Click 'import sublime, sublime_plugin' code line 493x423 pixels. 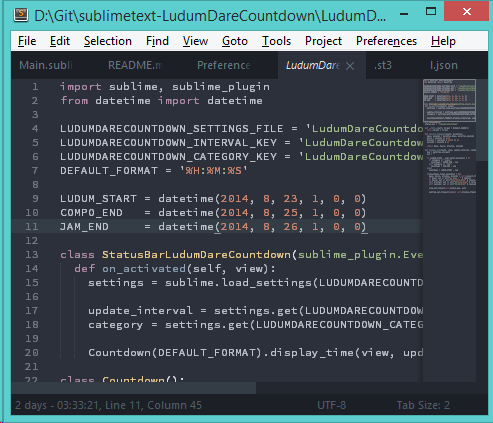165,87
